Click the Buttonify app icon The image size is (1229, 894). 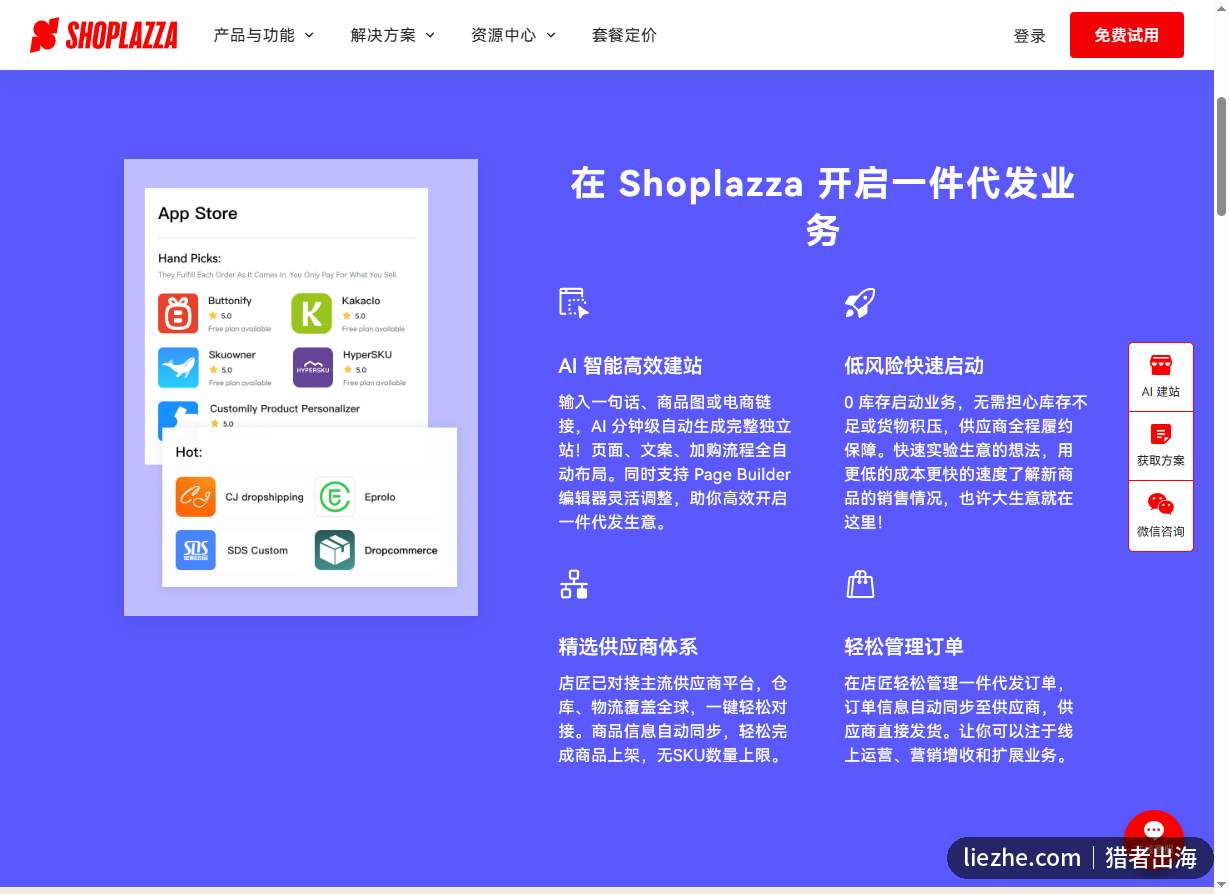(178, 313)
